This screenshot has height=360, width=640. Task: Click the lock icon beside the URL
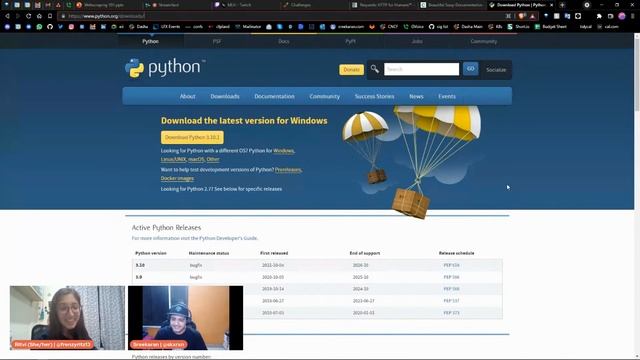(x=63, y=16)
